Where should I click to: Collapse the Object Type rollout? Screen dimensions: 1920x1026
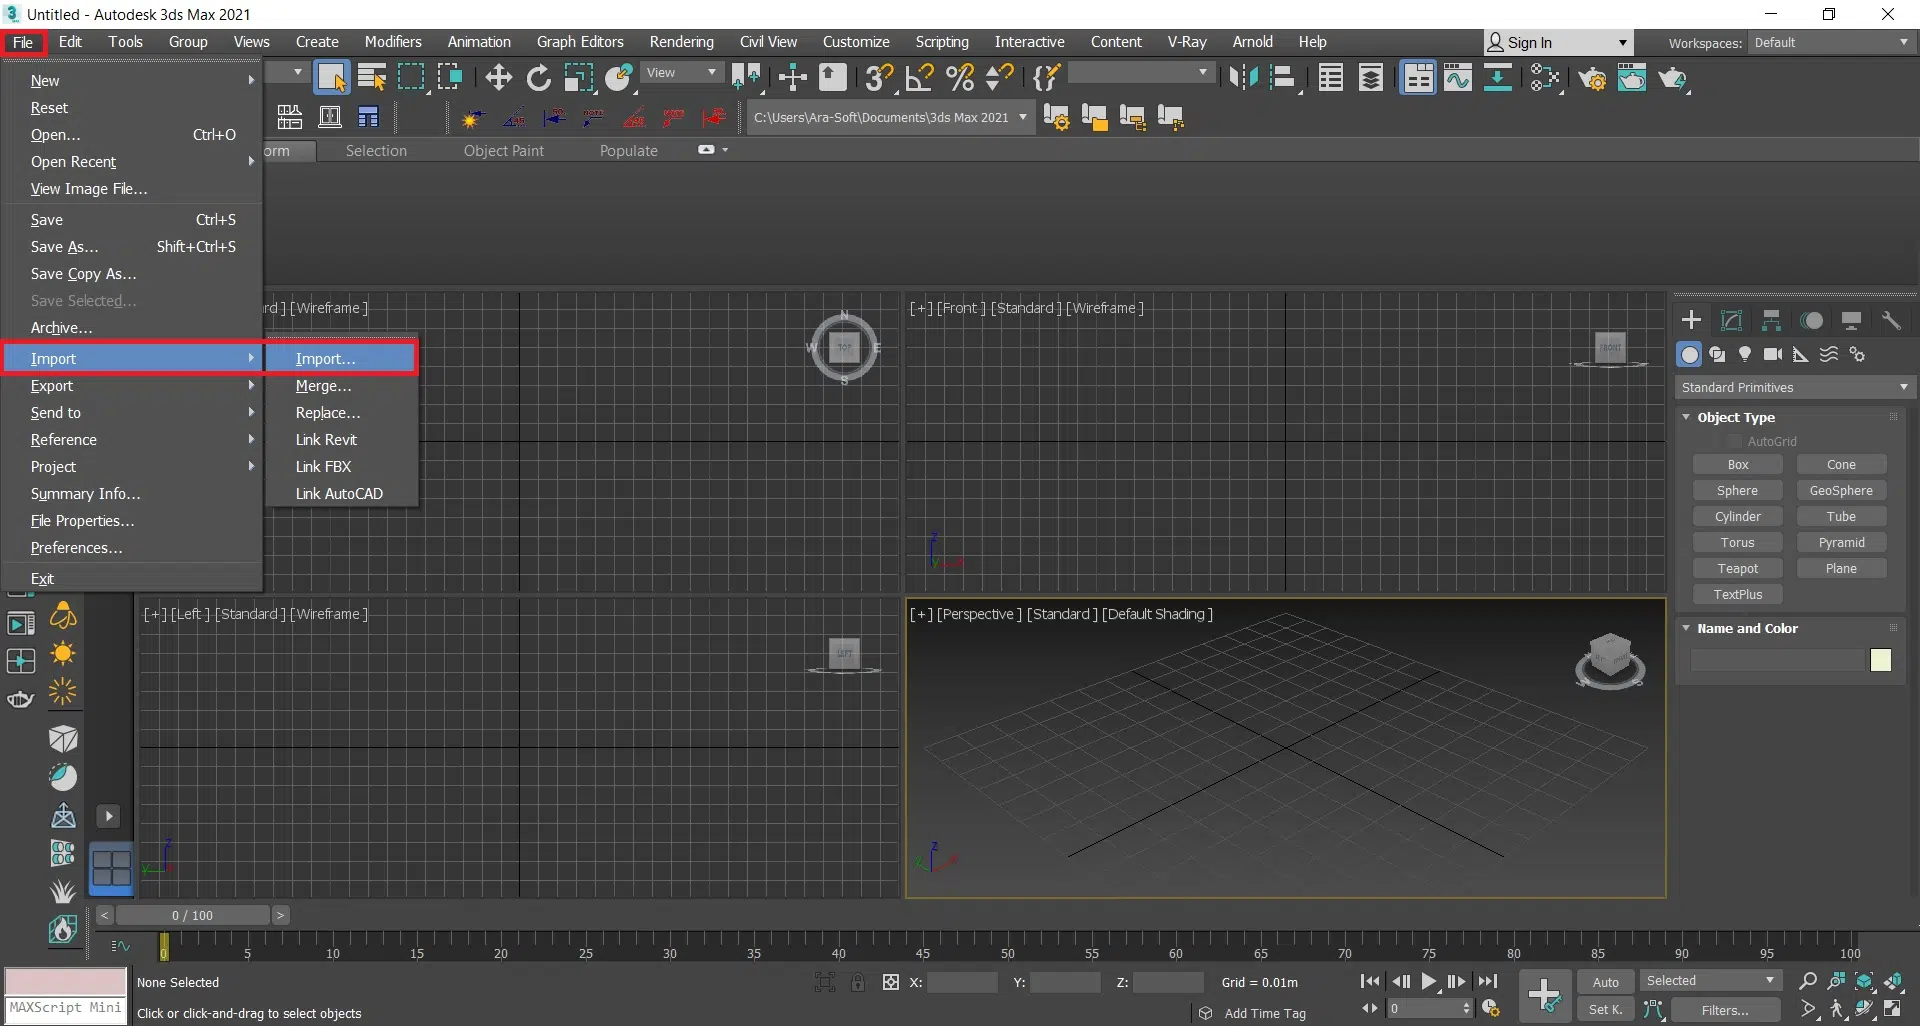tap(1735, 417)
